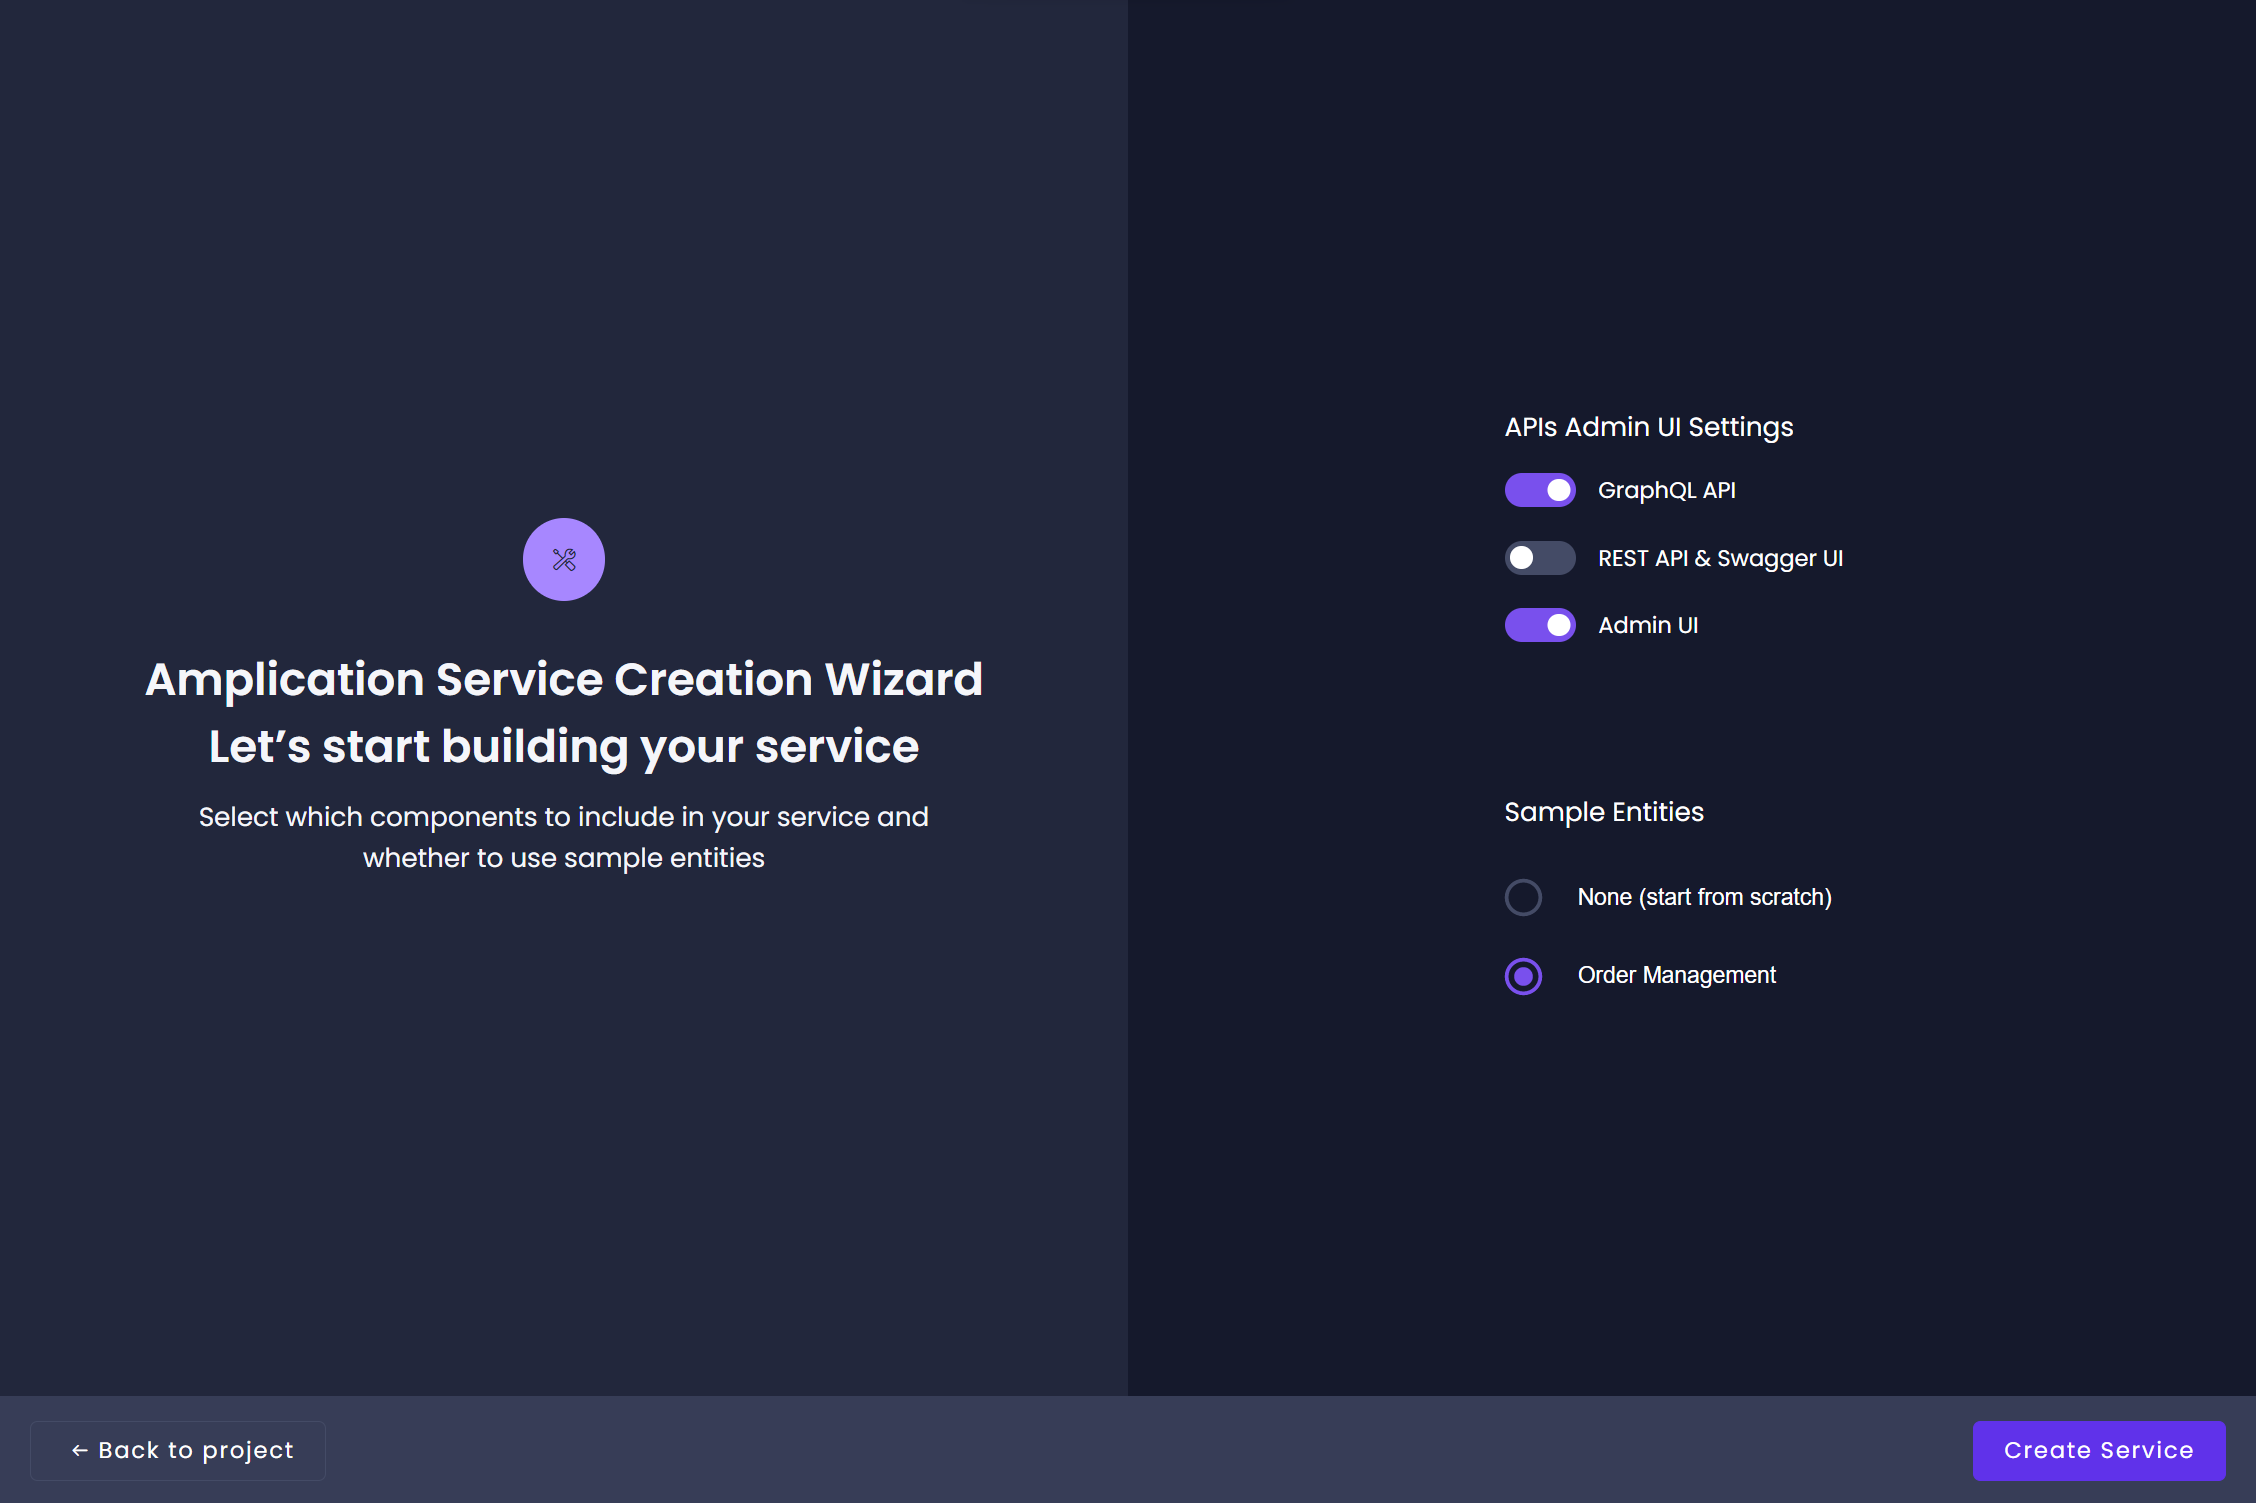Click the APIs Admin UI Settings heading
The height and width of the screenshot is (1503, 2256).
point(1649,427)
